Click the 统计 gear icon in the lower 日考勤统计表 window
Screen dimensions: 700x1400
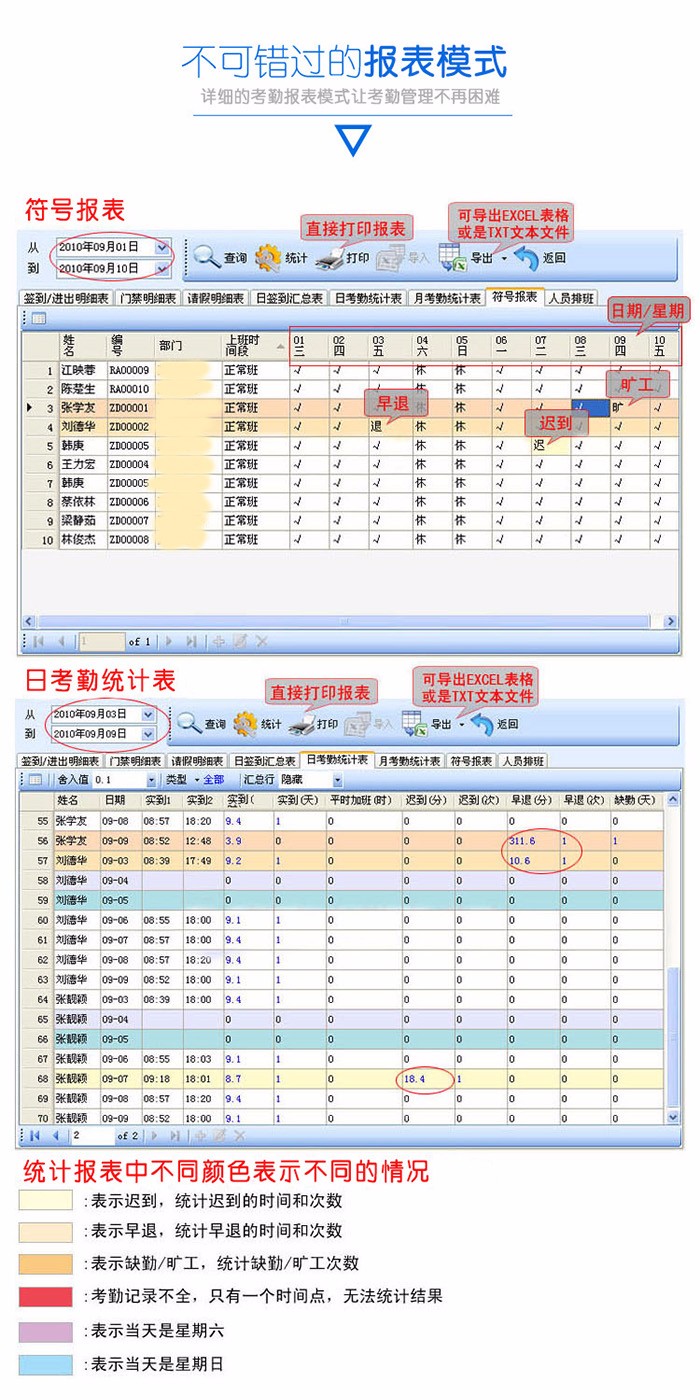tap(246, 723)
